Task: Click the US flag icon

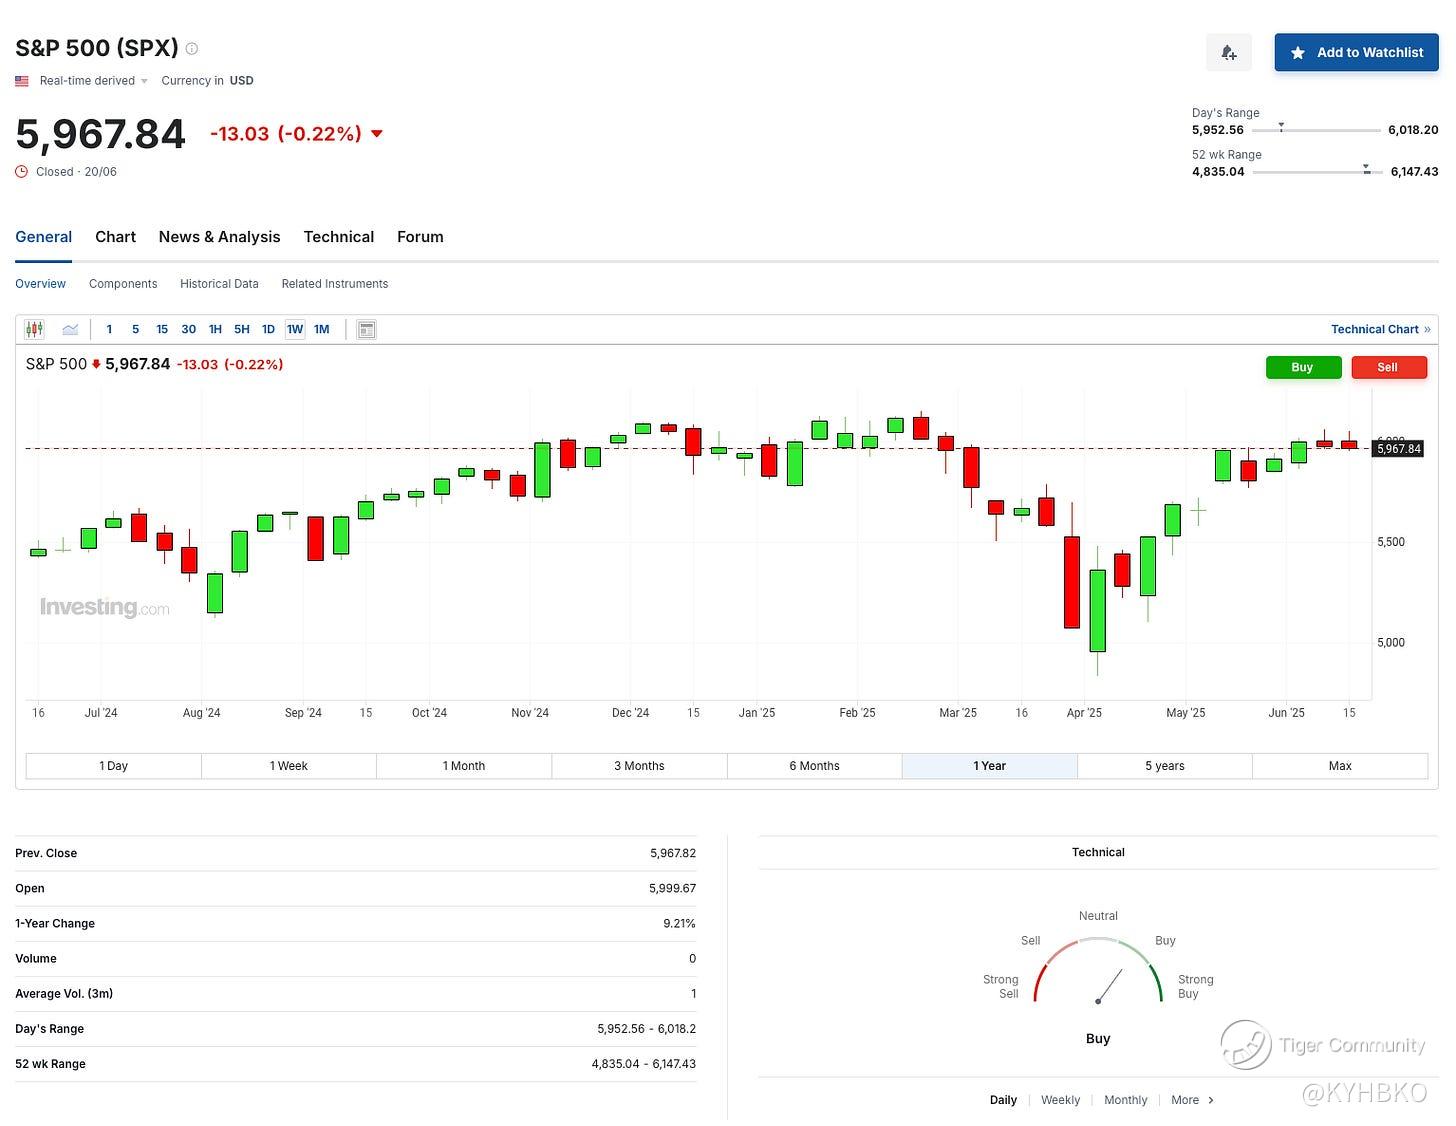Action: click(x=22, y=81)
